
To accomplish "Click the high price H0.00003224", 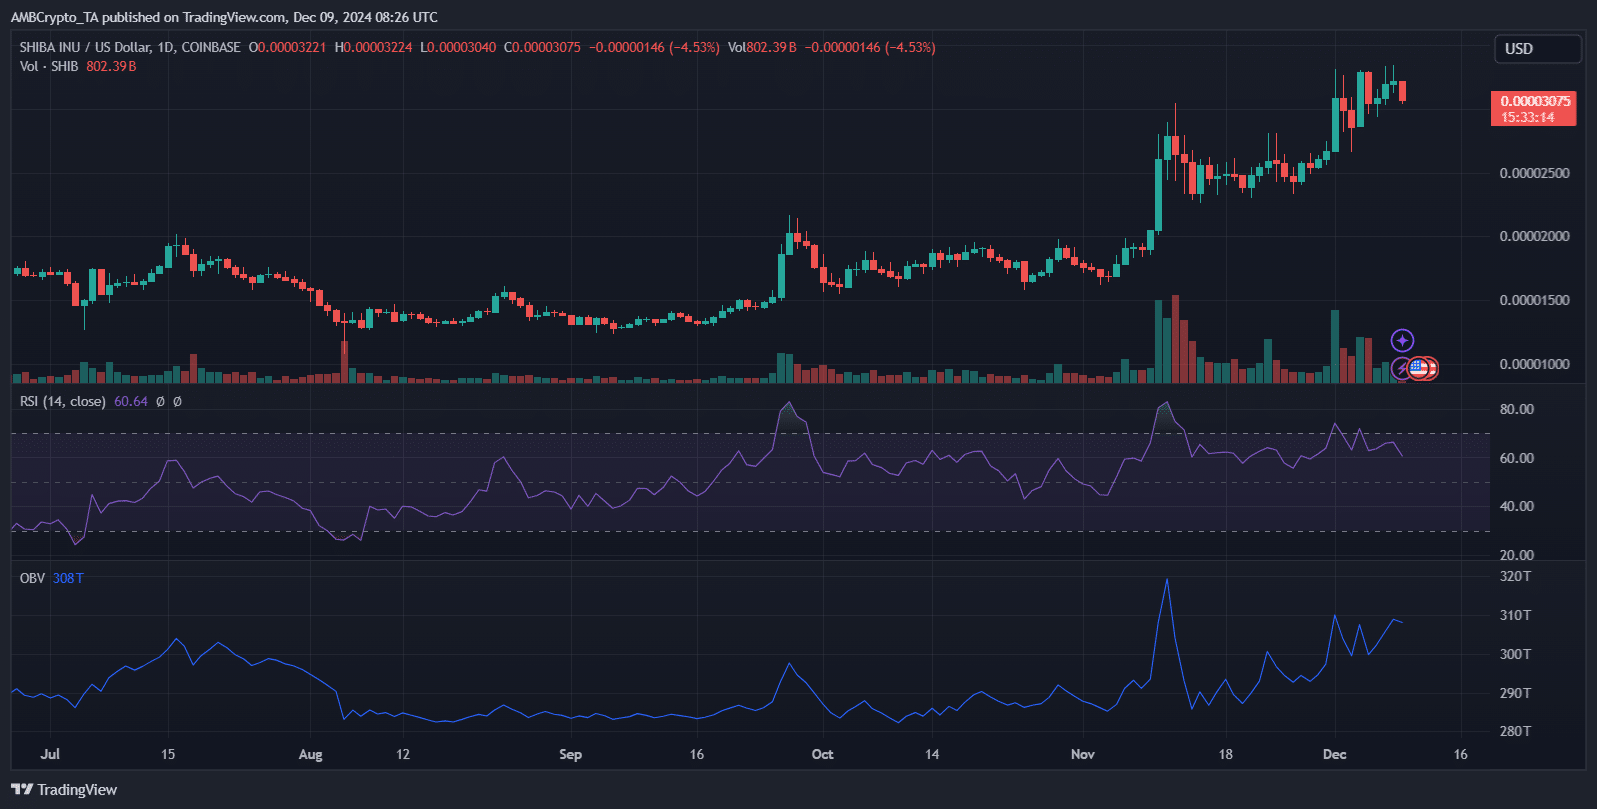I will [373, 47].
